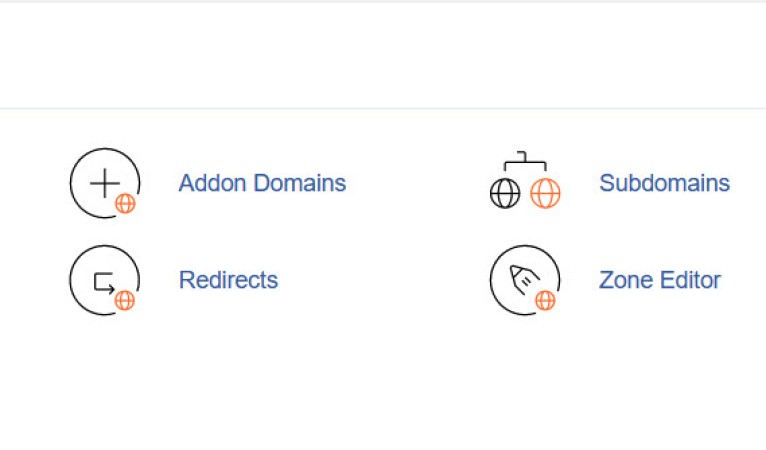Click the plus sign inside Addon Domains icon

coord(105,183)
